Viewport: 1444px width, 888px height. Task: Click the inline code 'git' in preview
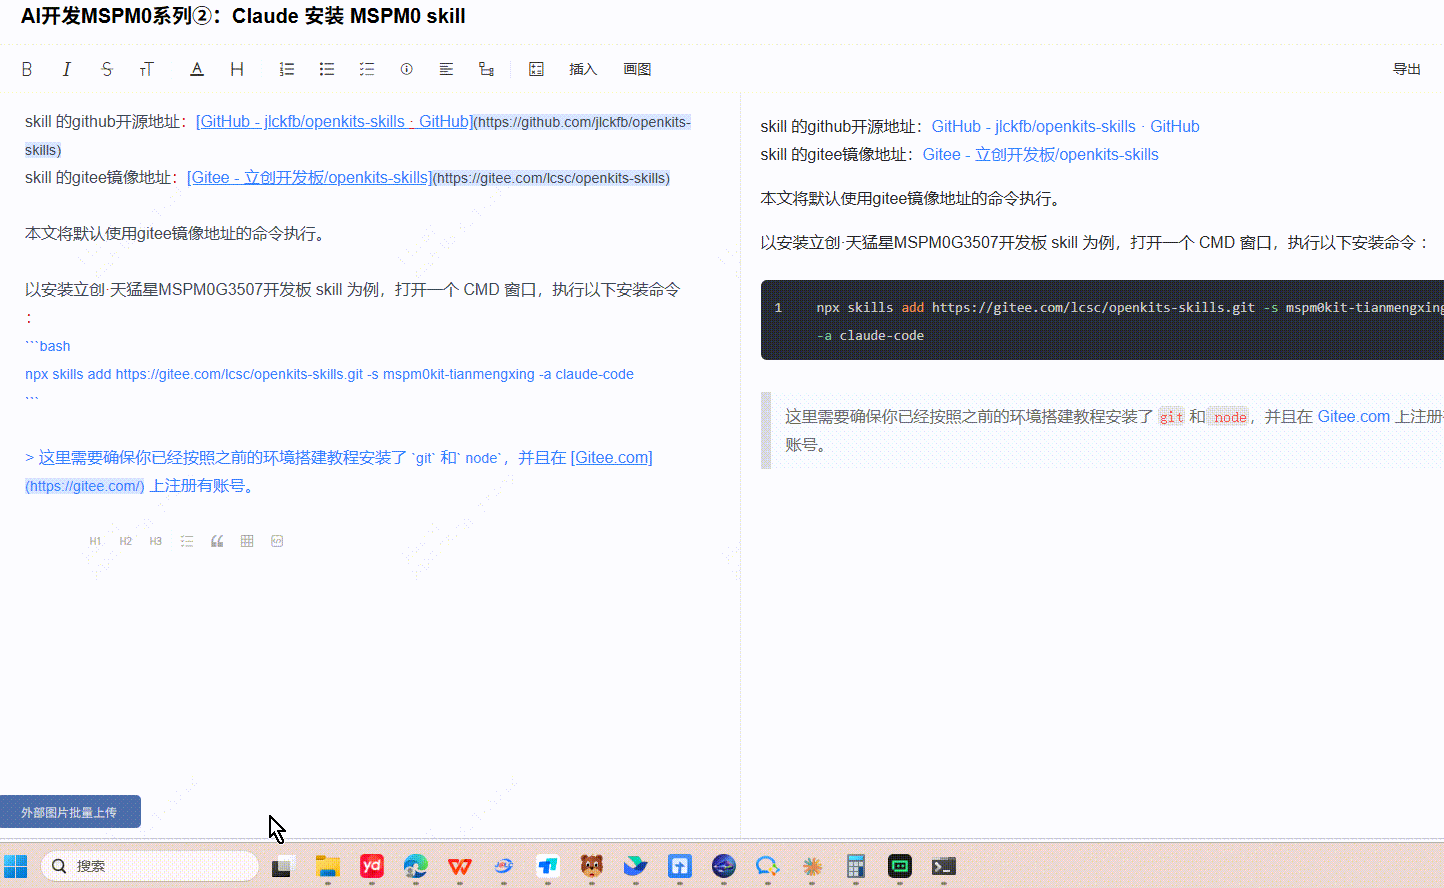click(x=1171, y=417)
